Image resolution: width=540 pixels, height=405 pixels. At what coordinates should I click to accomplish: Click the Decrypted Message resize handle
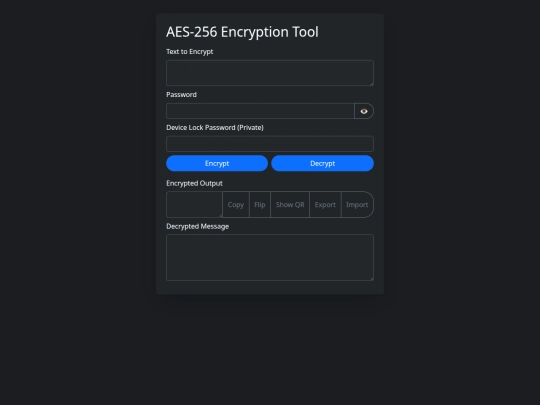[x=372, y=279]
